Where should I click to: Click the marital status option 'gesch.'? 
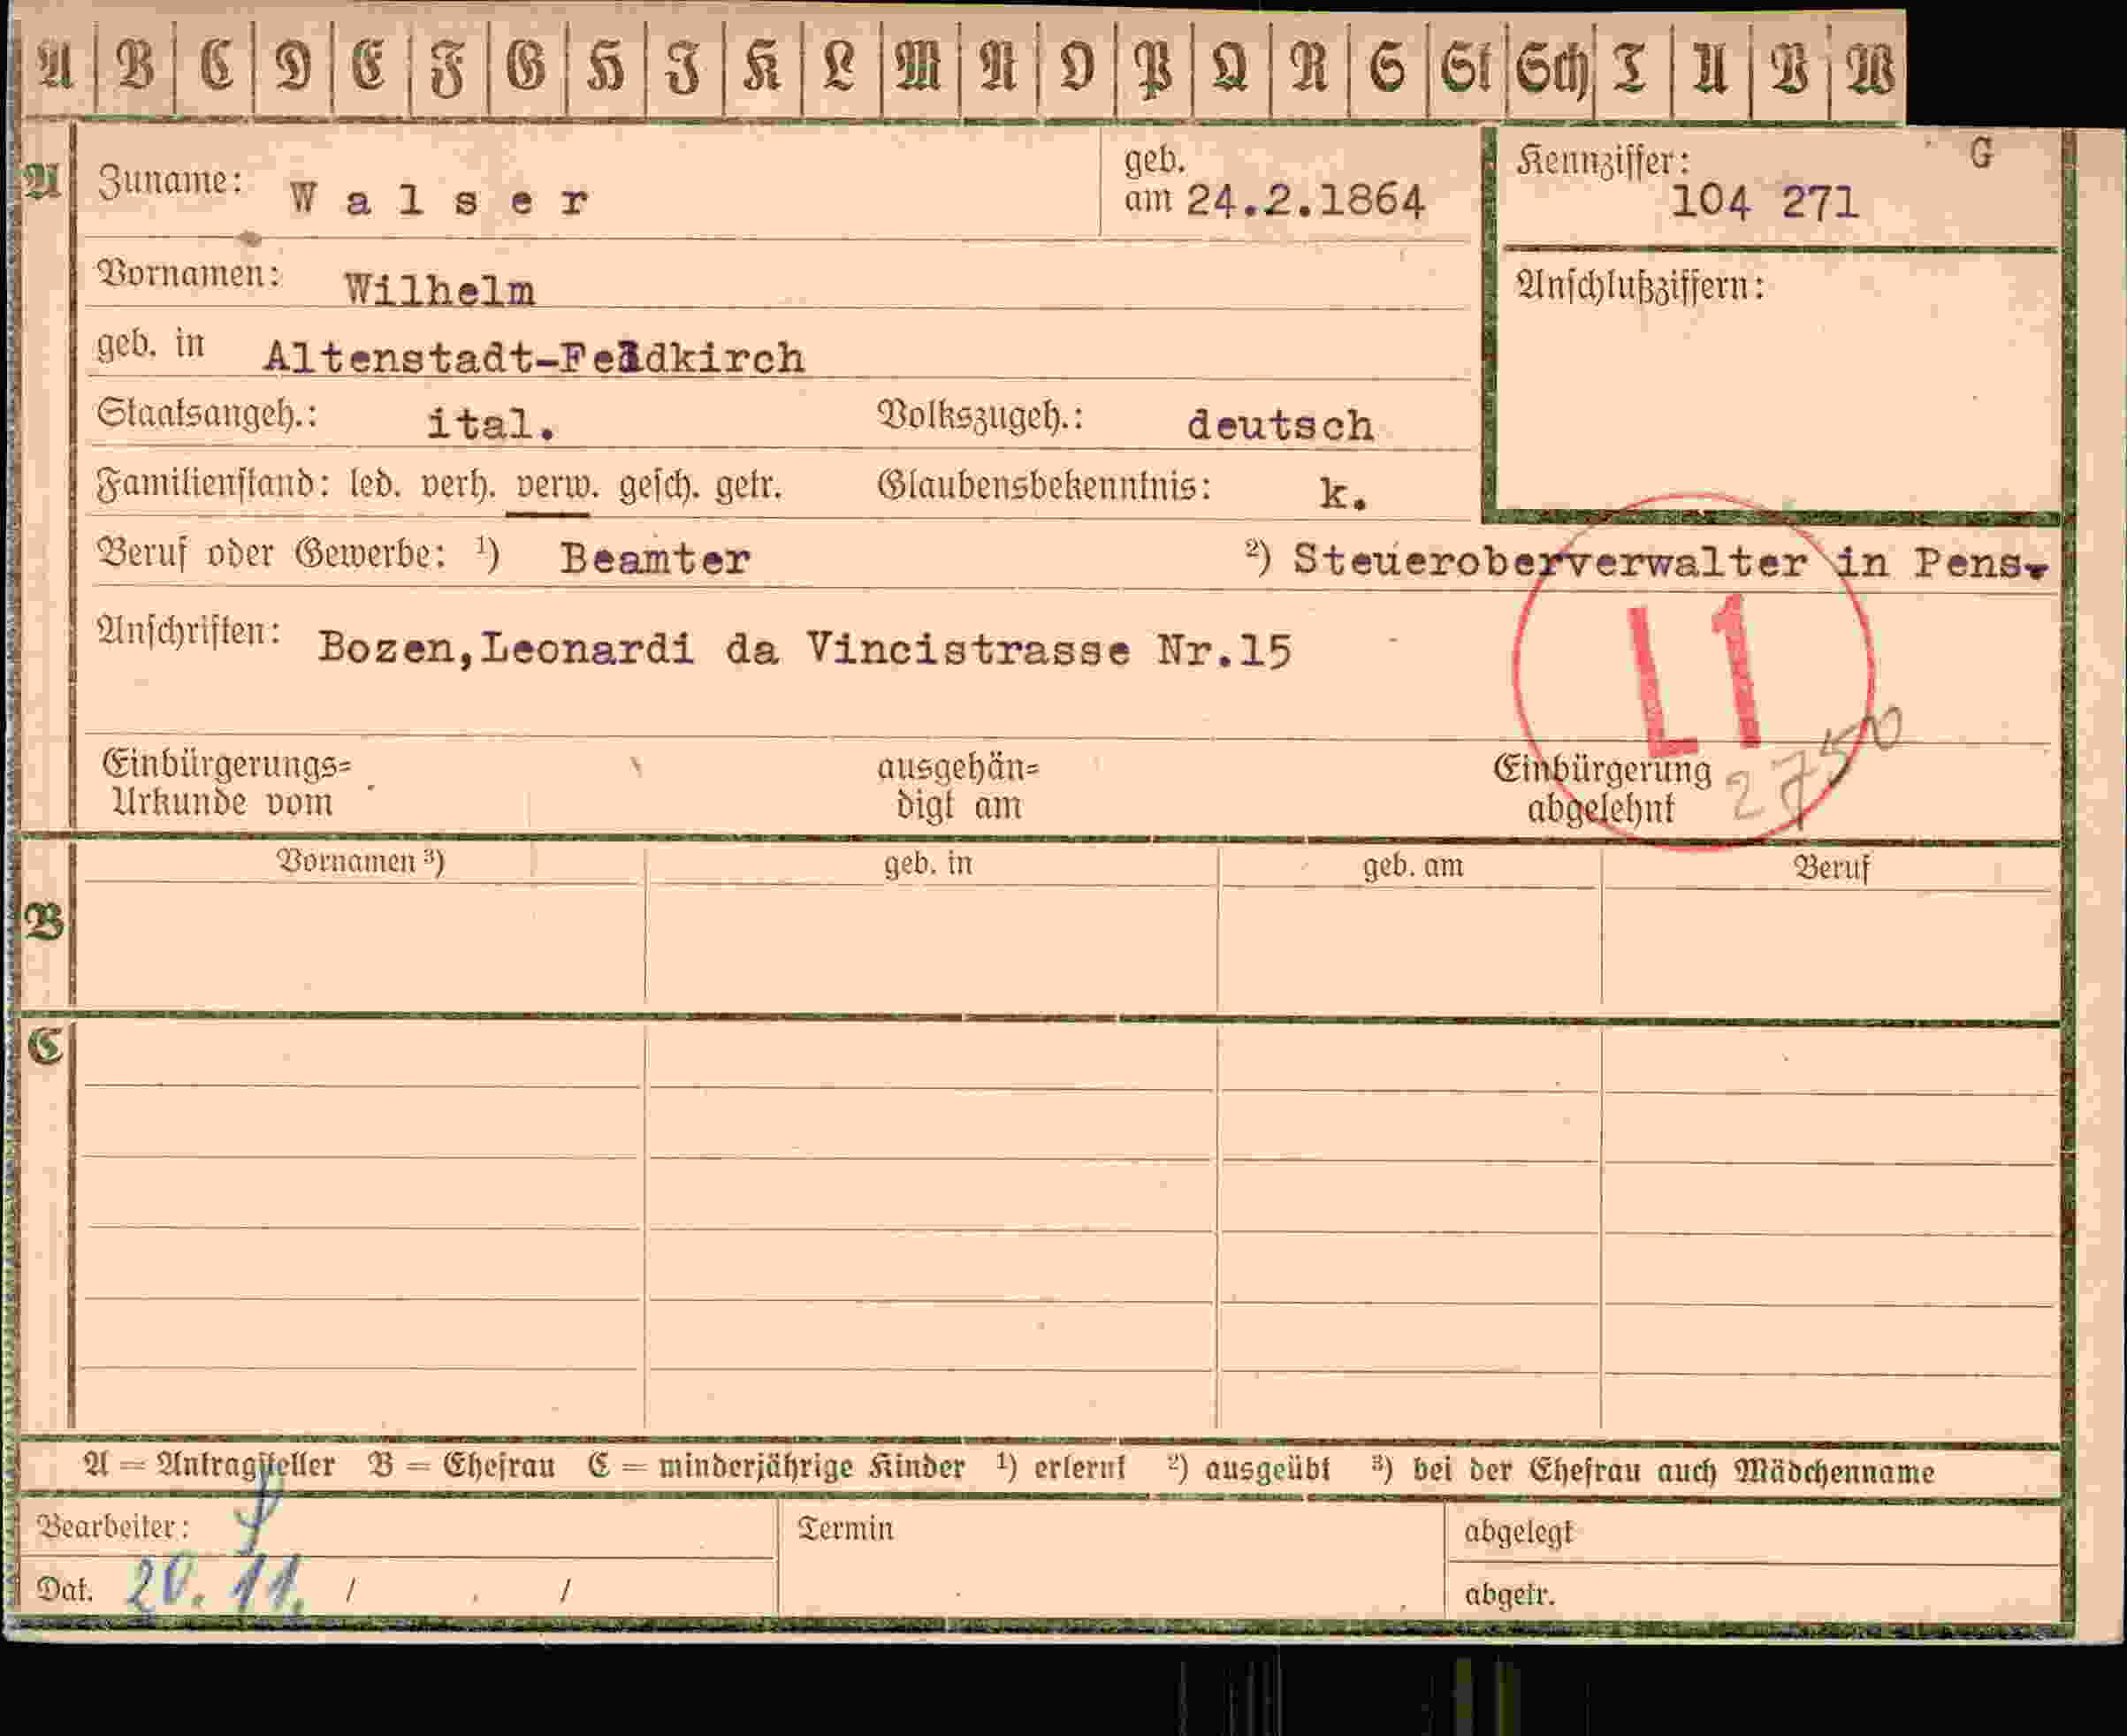tap(657, 486)
